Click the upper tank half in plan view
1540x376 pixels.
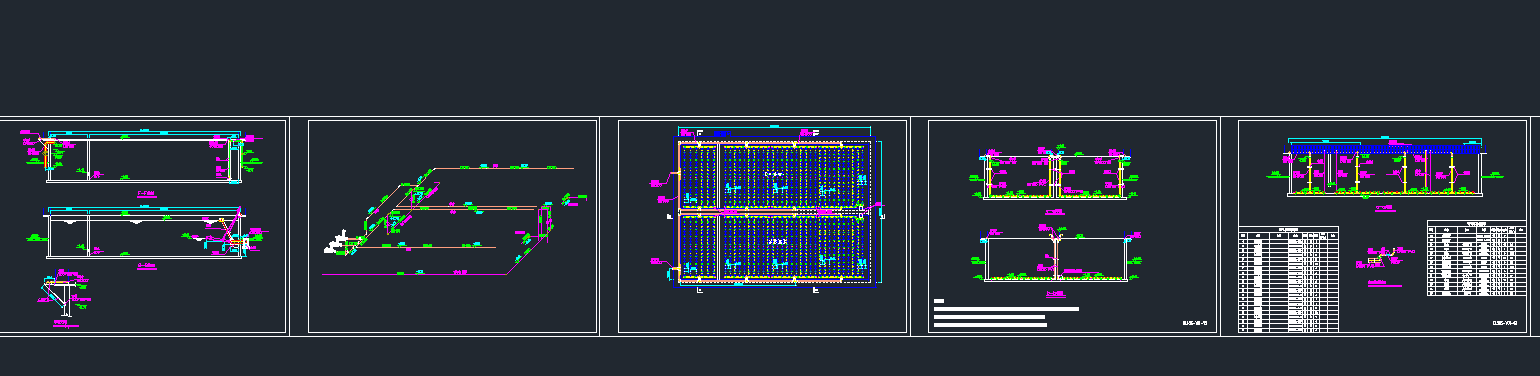(776, 176)
